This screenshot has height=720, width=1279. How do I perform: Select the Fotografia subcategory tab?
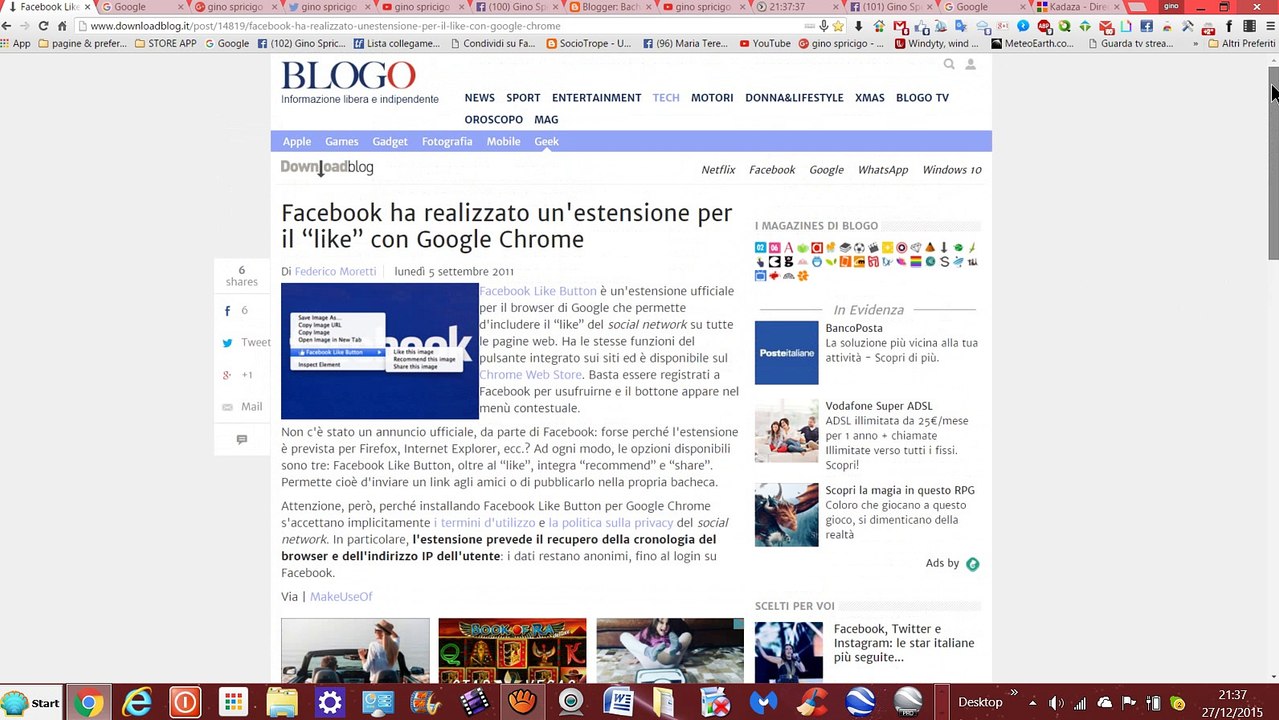click(x=447, y=142)
